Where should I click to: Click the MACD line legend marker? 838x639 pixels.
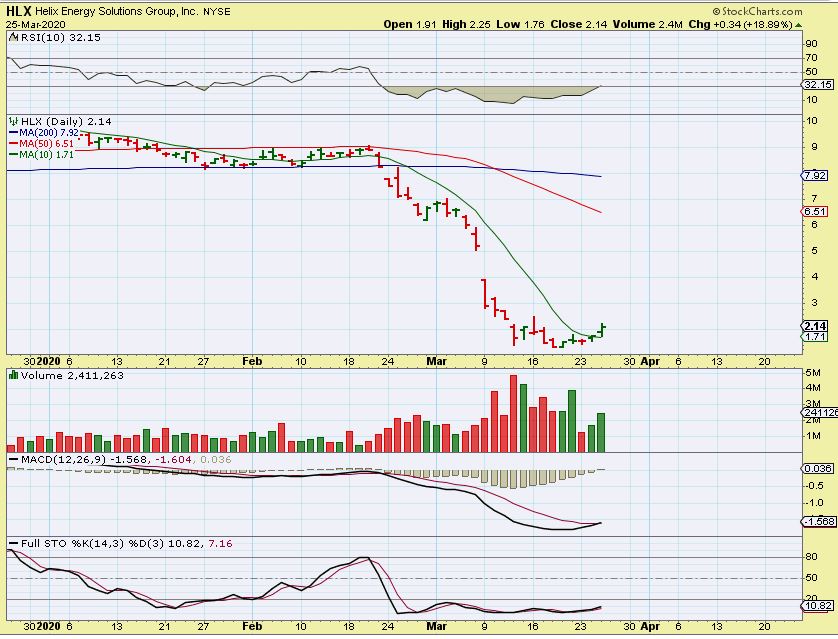click(x=13, y=460)
